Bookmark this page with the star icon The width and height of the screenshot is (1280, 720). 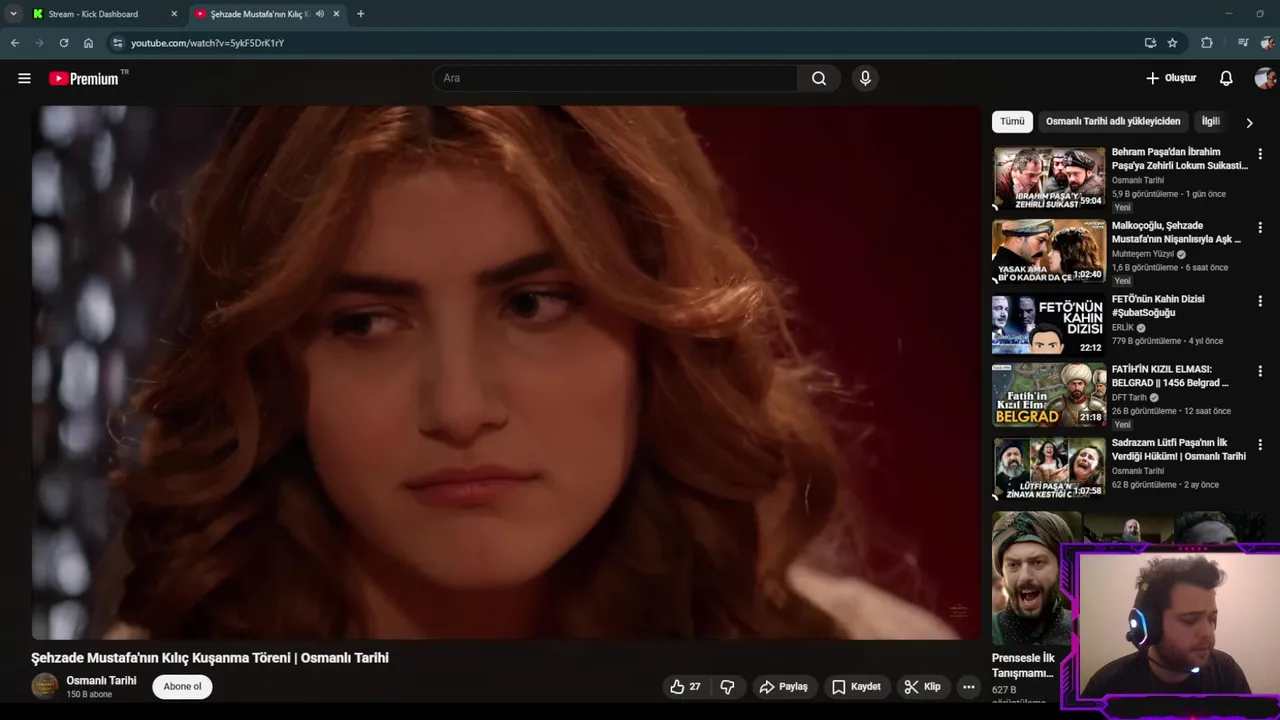tap(1172, 43)
